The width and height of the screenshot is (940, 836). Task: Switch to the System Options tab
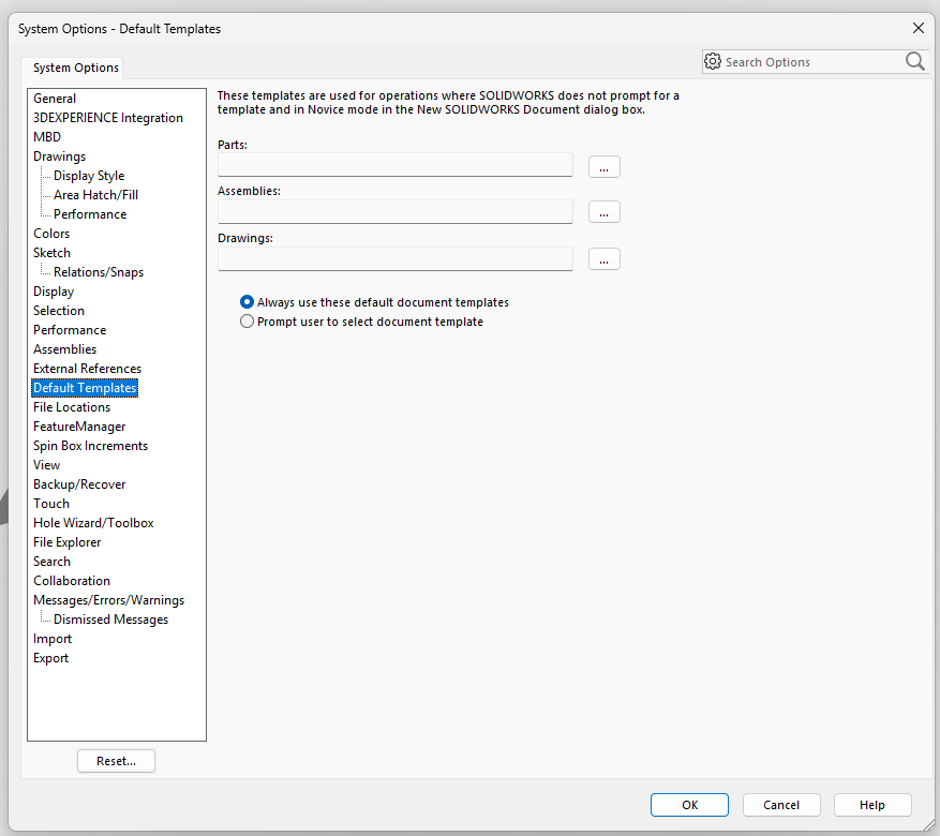click(x=76, y=67)
